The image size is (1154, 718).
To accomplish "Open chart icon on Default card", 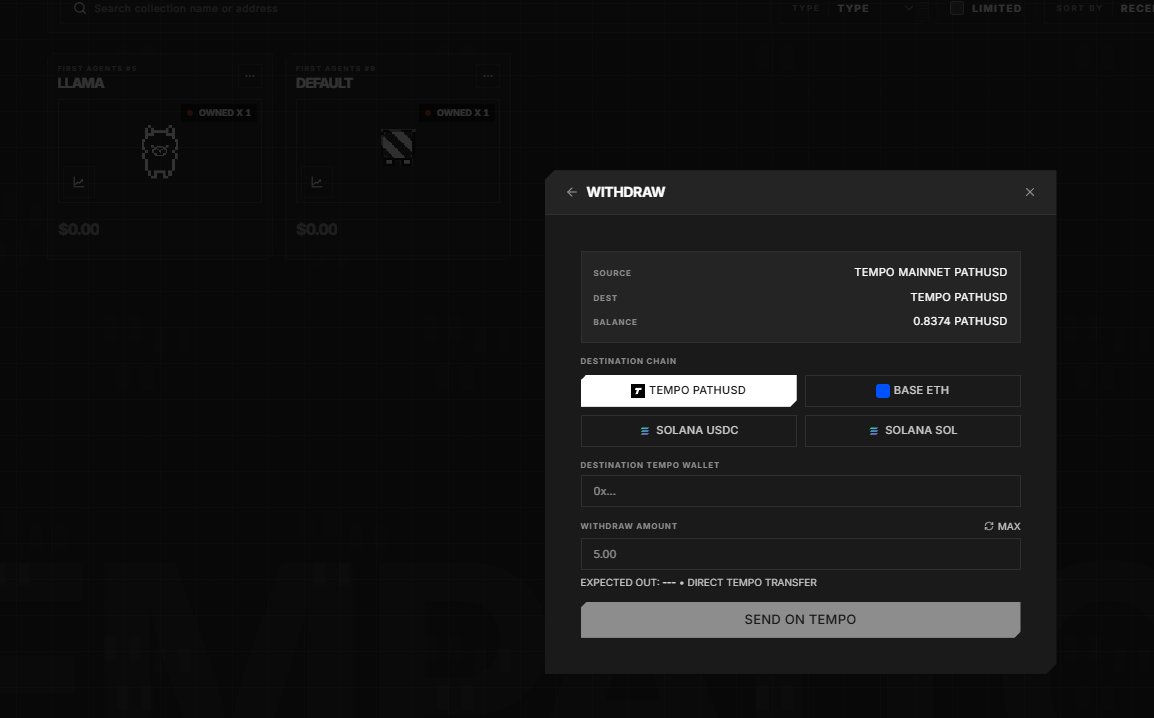I will (x=316, y=182).
